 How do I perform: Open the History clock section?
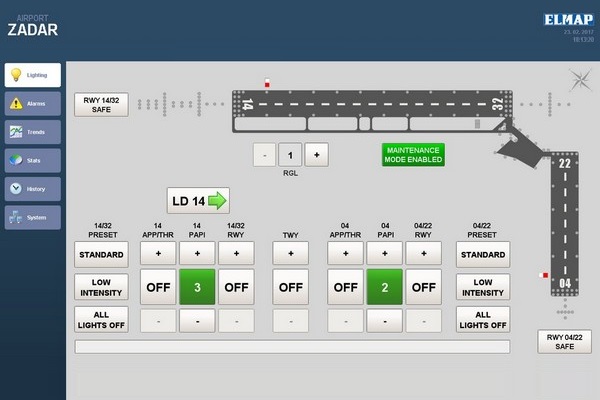click(x=33, y=188)
